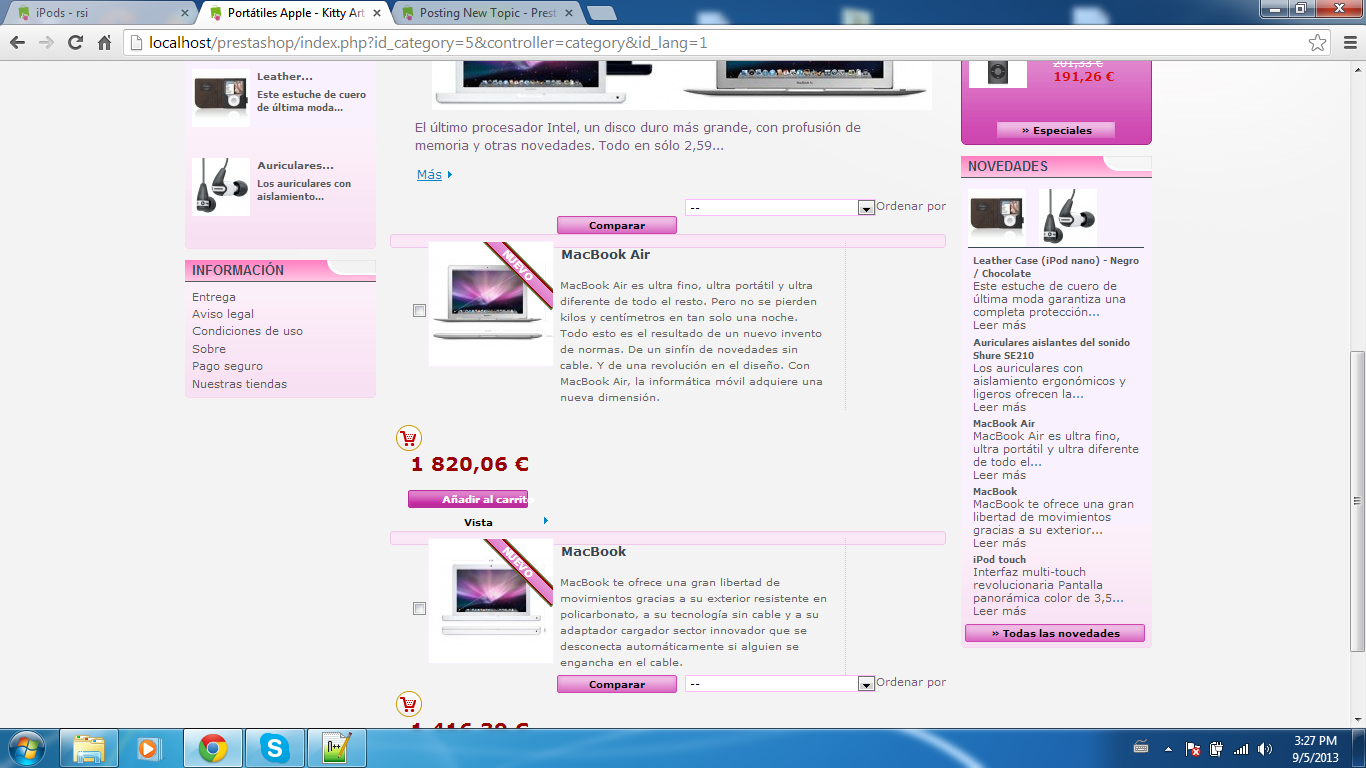Bookmark this page with the star icon
The width and height of the screenshot is (1366, 768).
[1318, 43]
